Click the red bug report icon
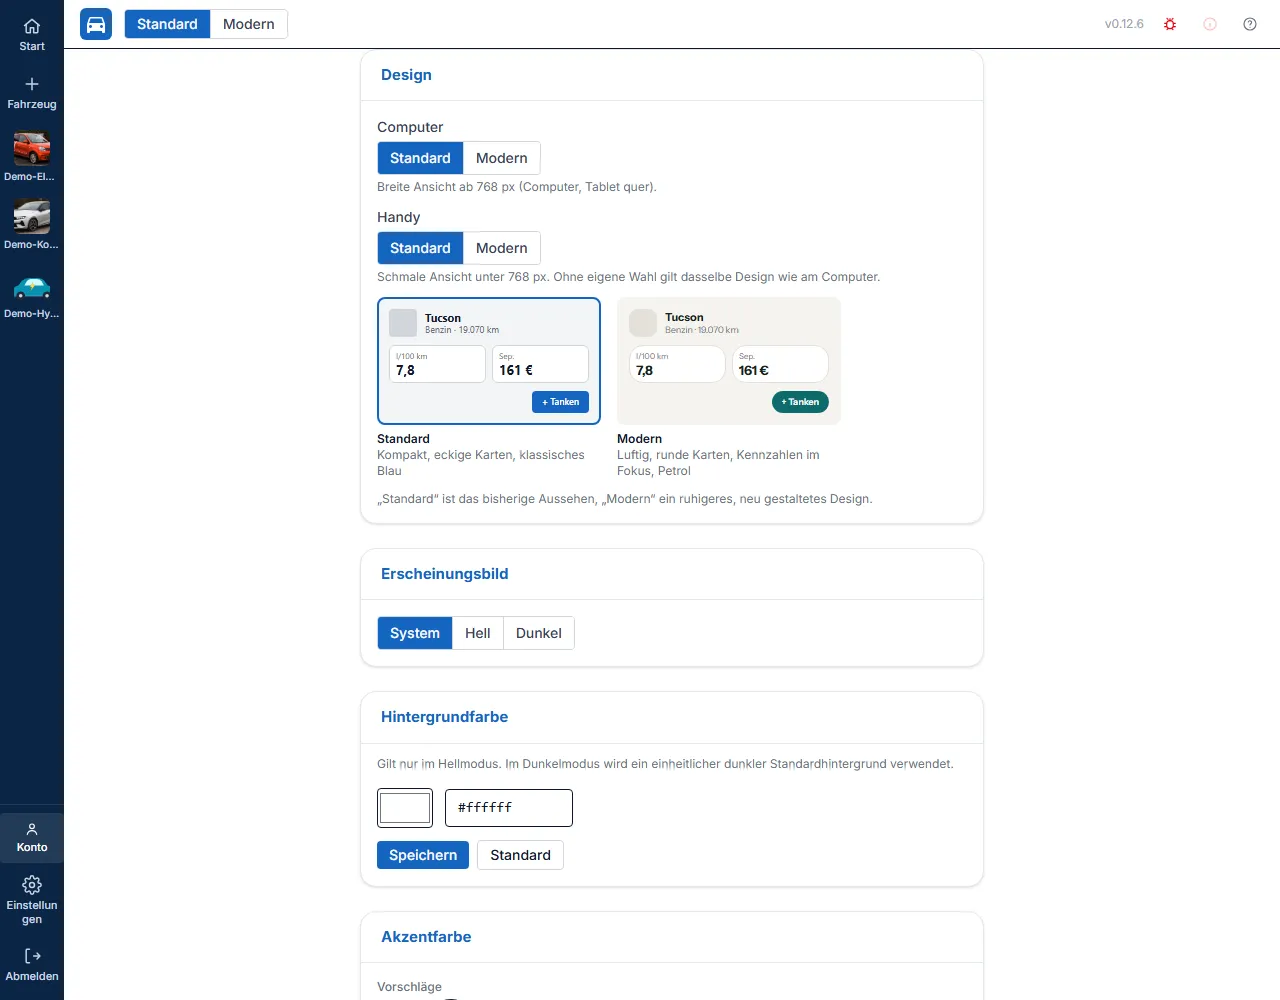 click(1170, 24)
